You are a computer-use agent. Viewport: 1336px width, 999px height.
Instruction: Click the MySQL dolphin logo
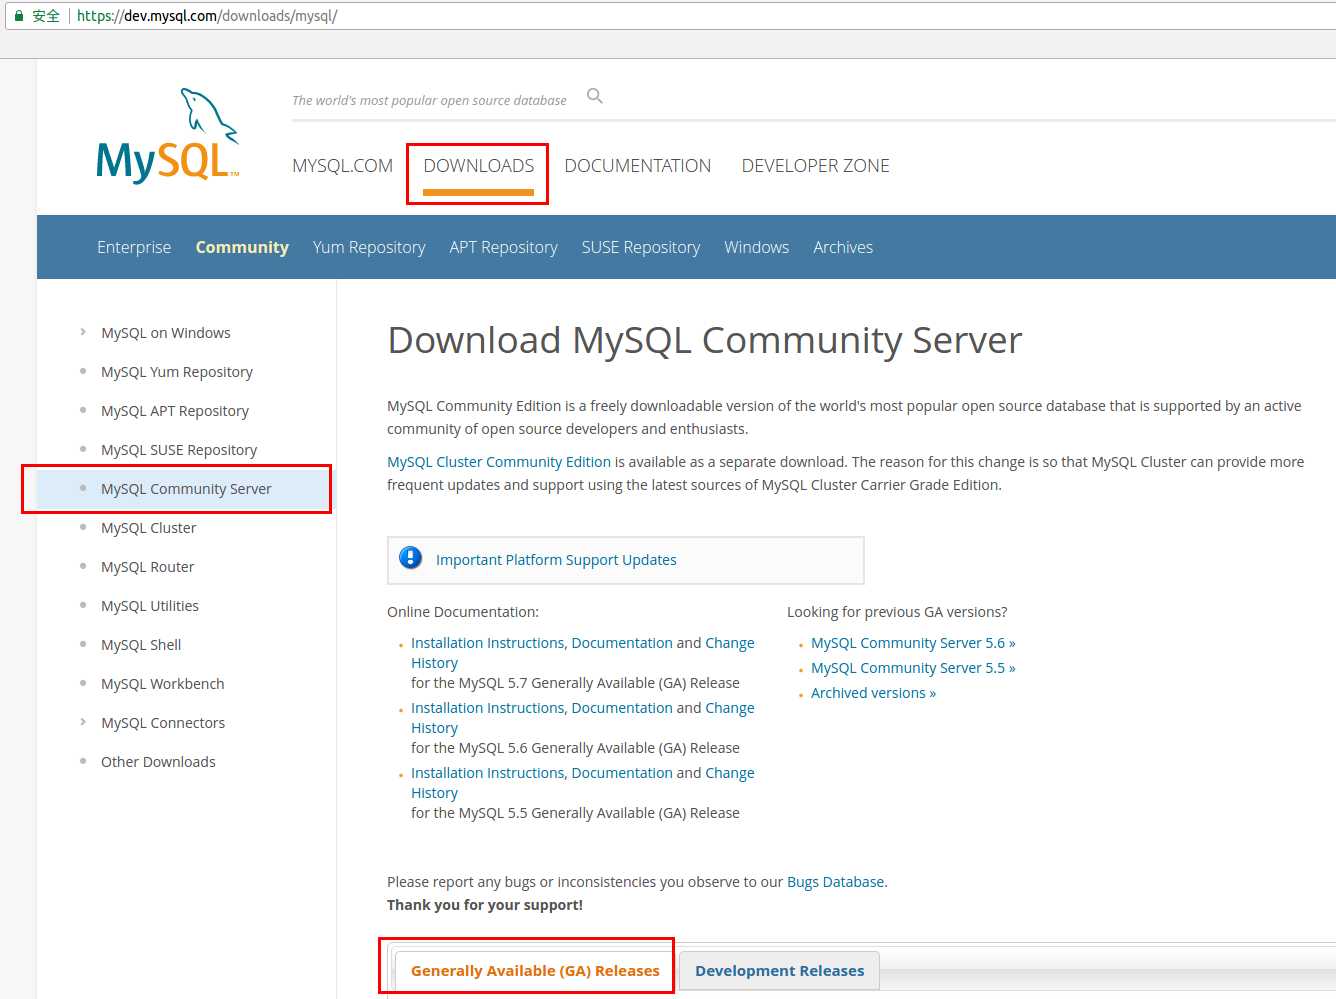click(x=168, y=136)
